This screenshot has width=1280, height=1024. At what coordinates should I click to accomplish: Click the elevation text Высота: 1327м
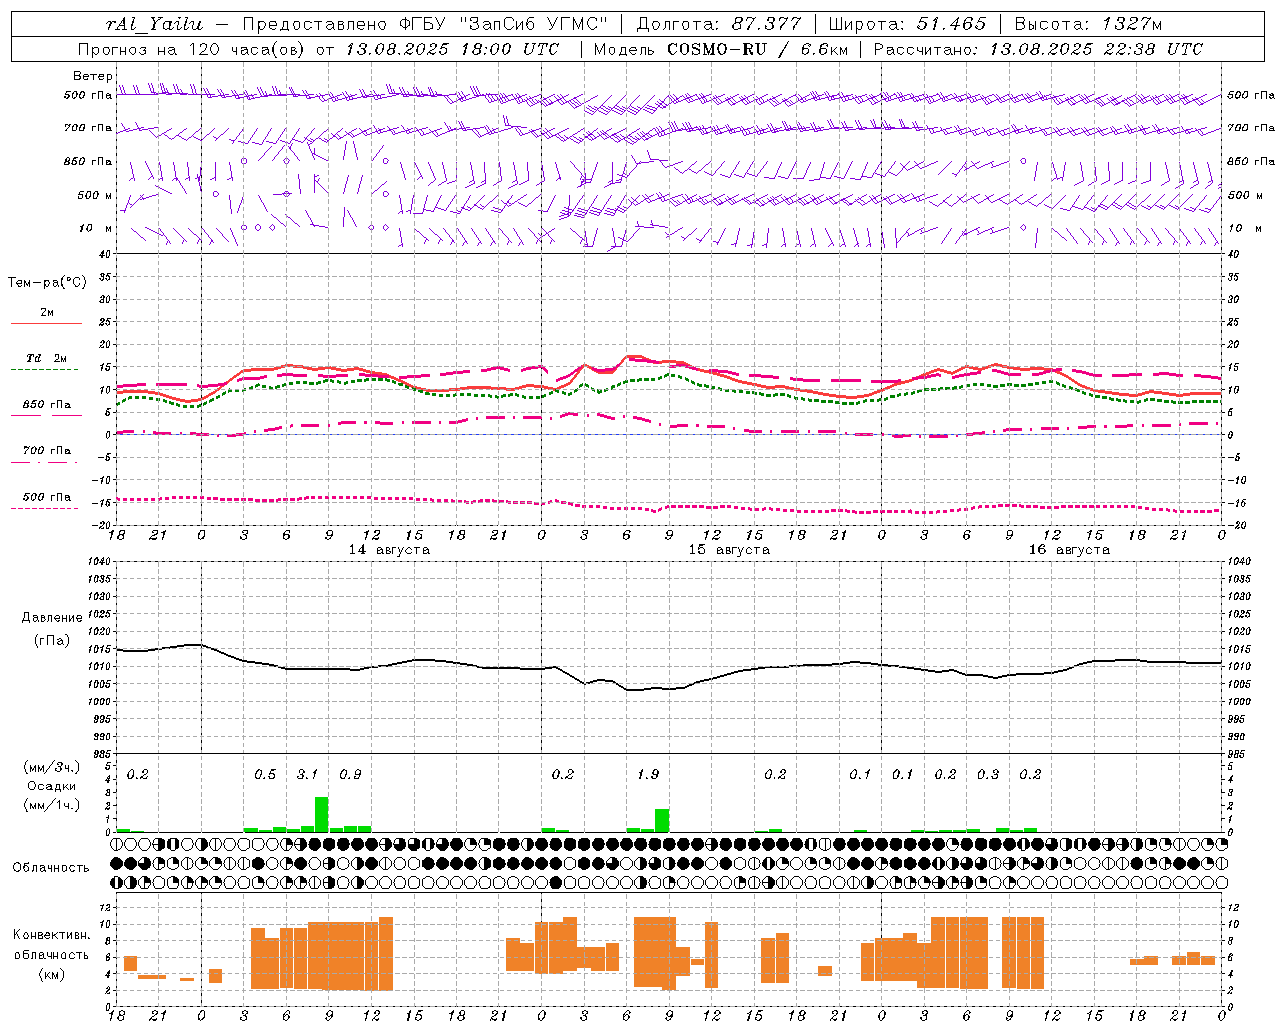[x=1088, y=24]
